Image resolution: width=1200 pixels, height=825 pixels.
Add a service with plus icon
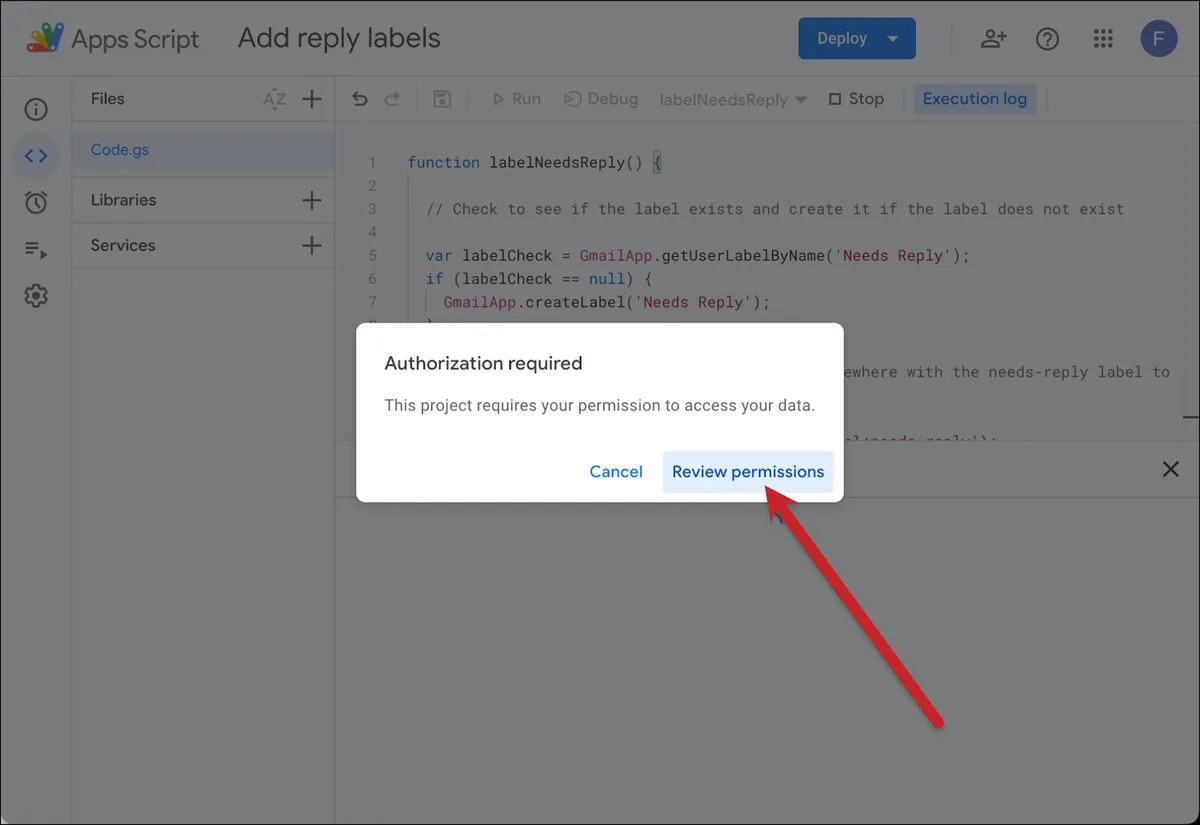click(312, 245)
